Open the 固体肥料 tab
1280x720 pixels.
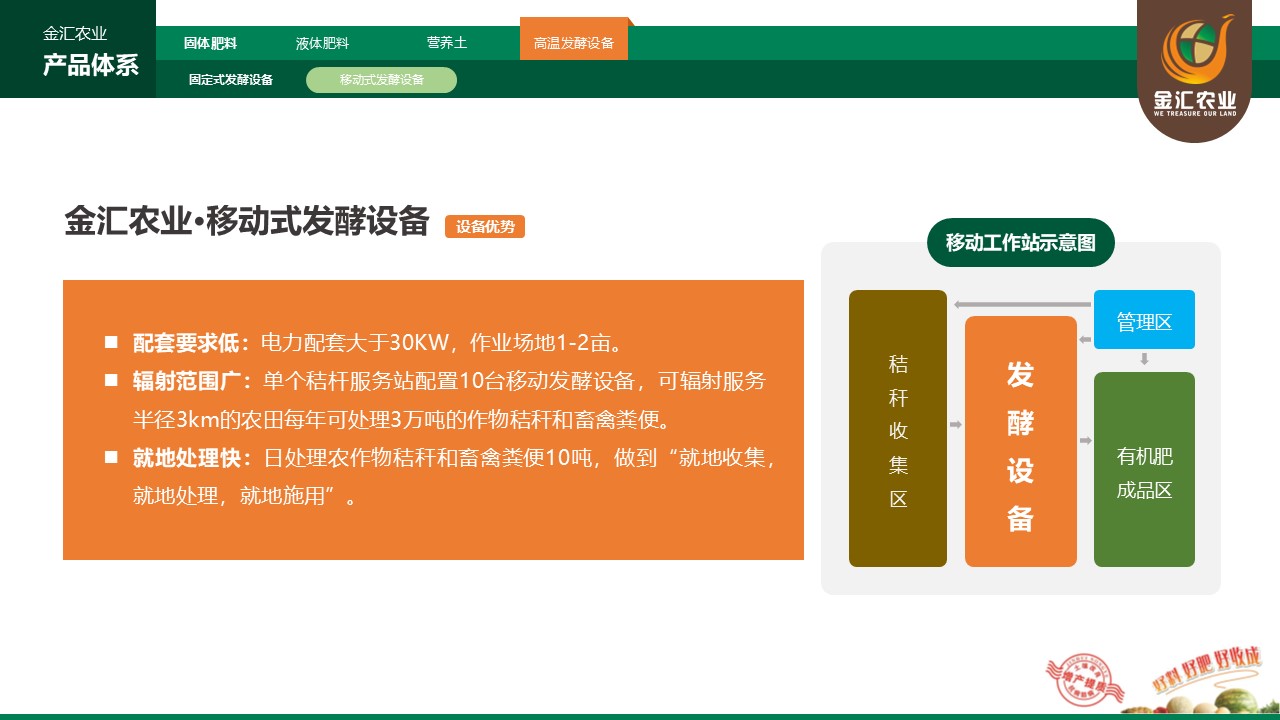pos(210,44)
